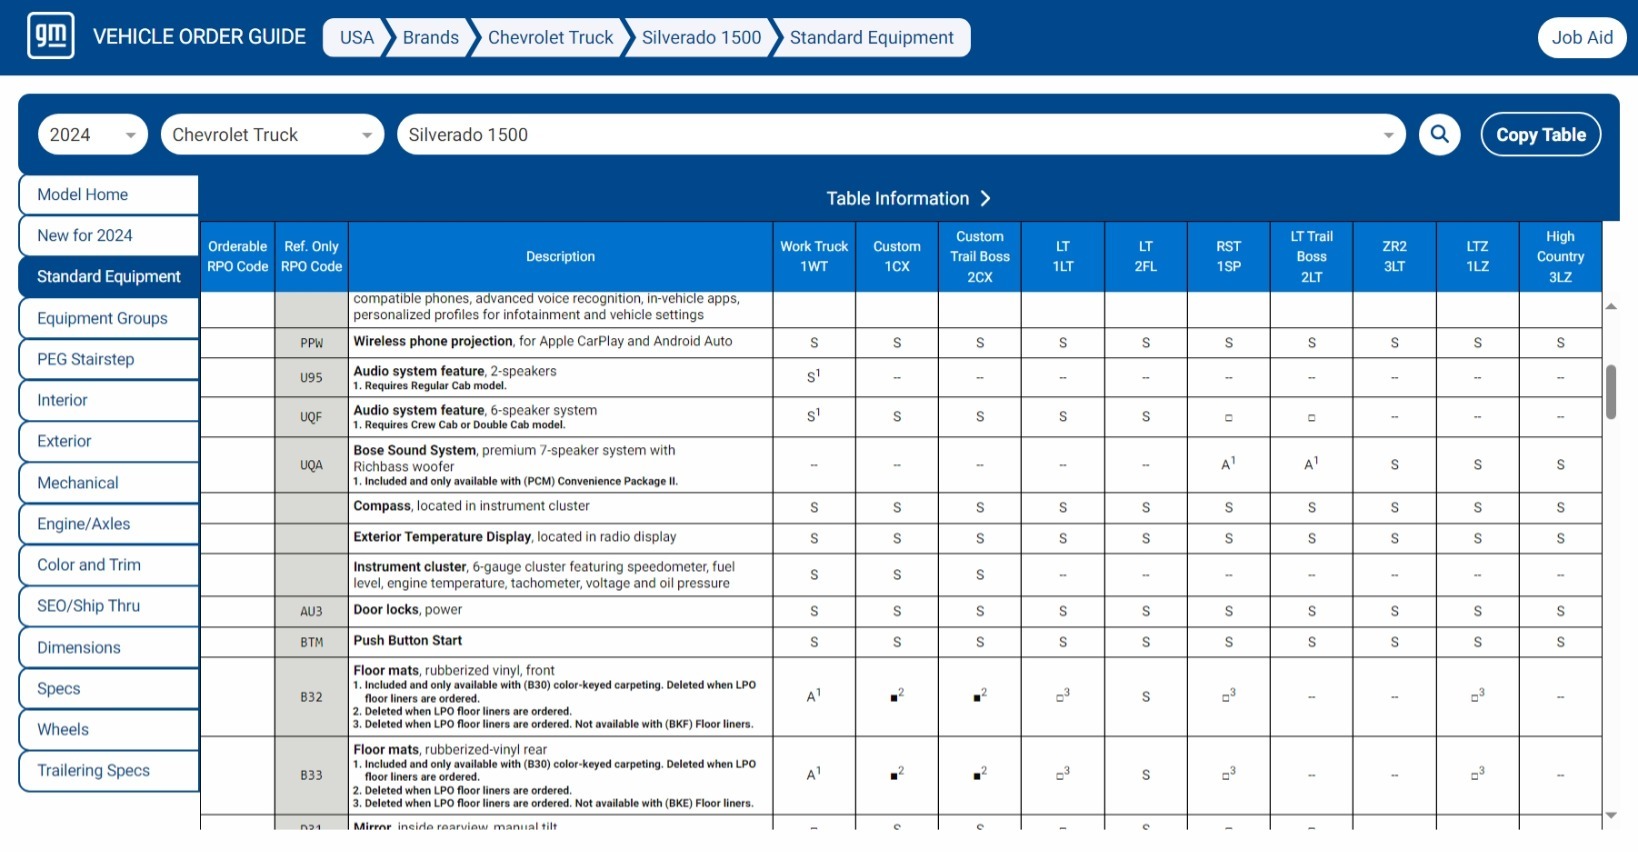Click the High Country 3LZ header

tap(1560, 257)
